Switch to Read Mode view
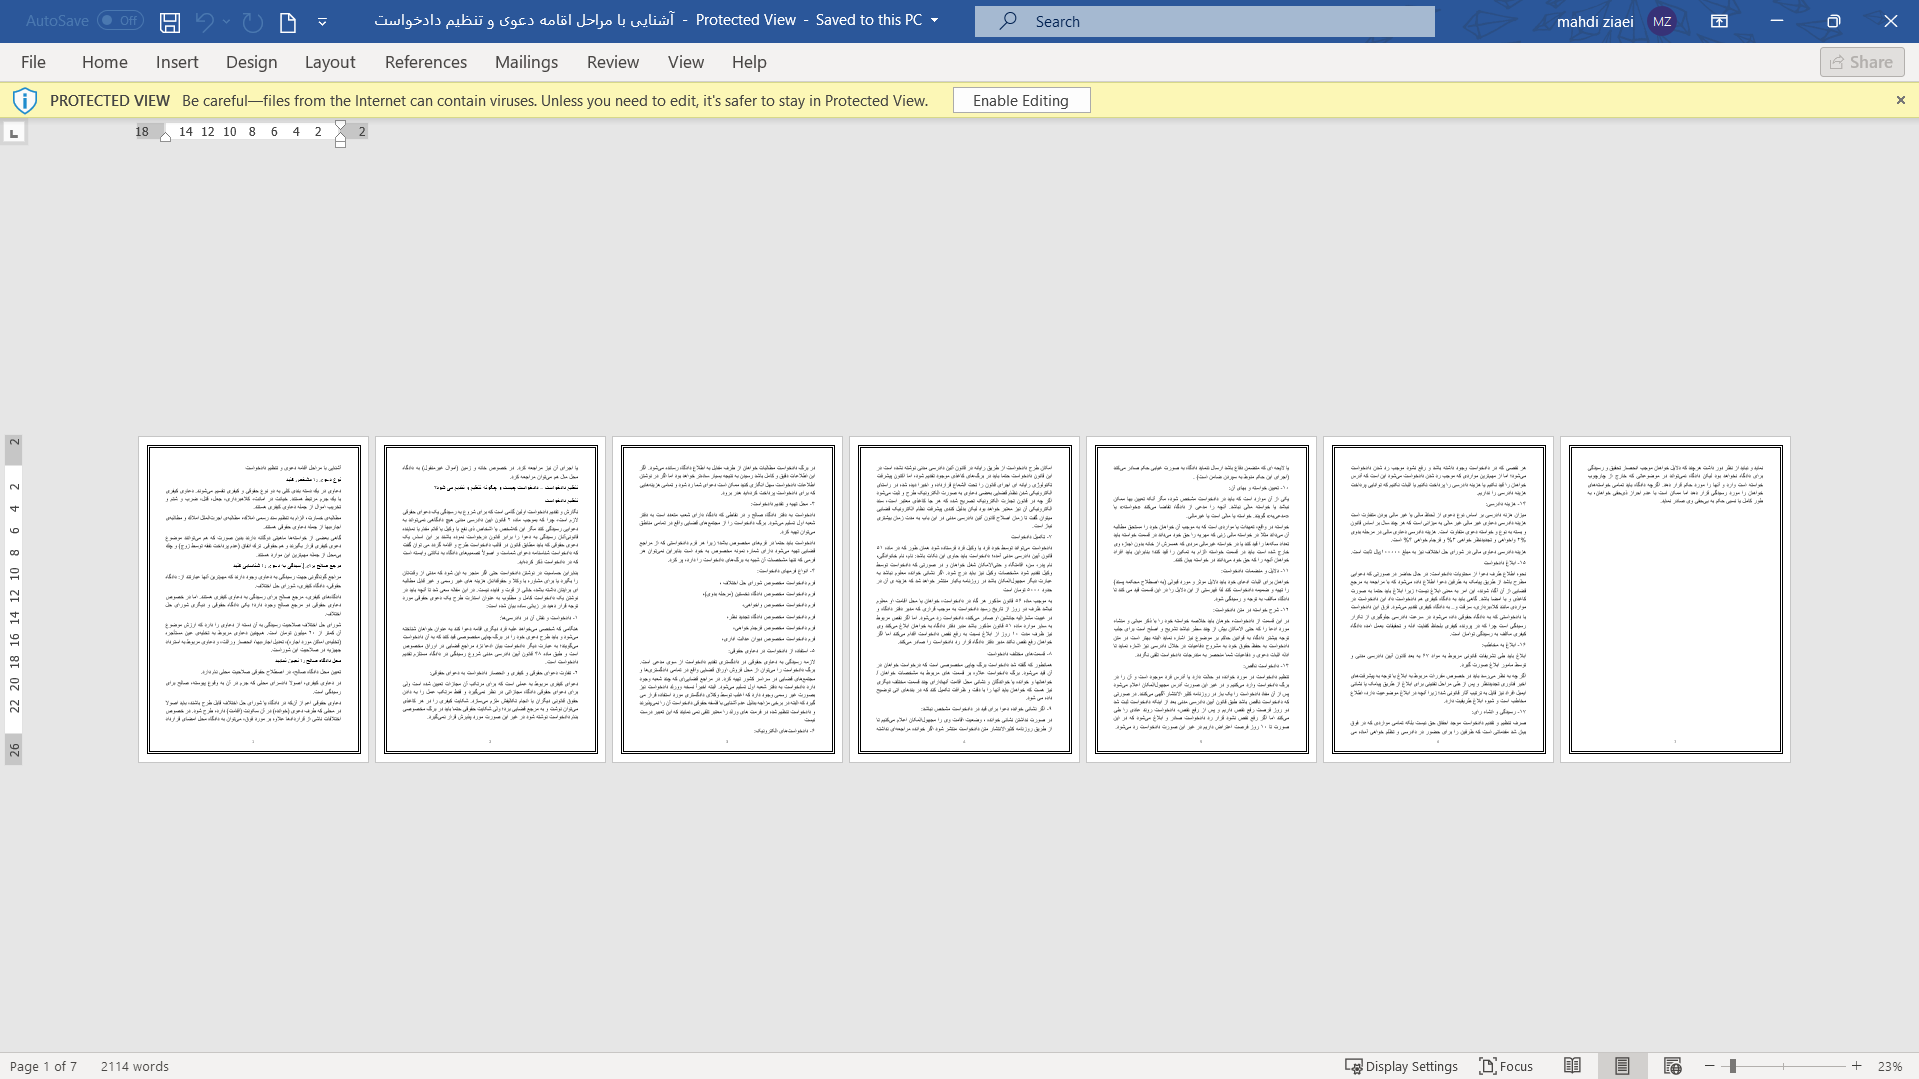This screenshot has height=1079, width=1919. 1572,1066
